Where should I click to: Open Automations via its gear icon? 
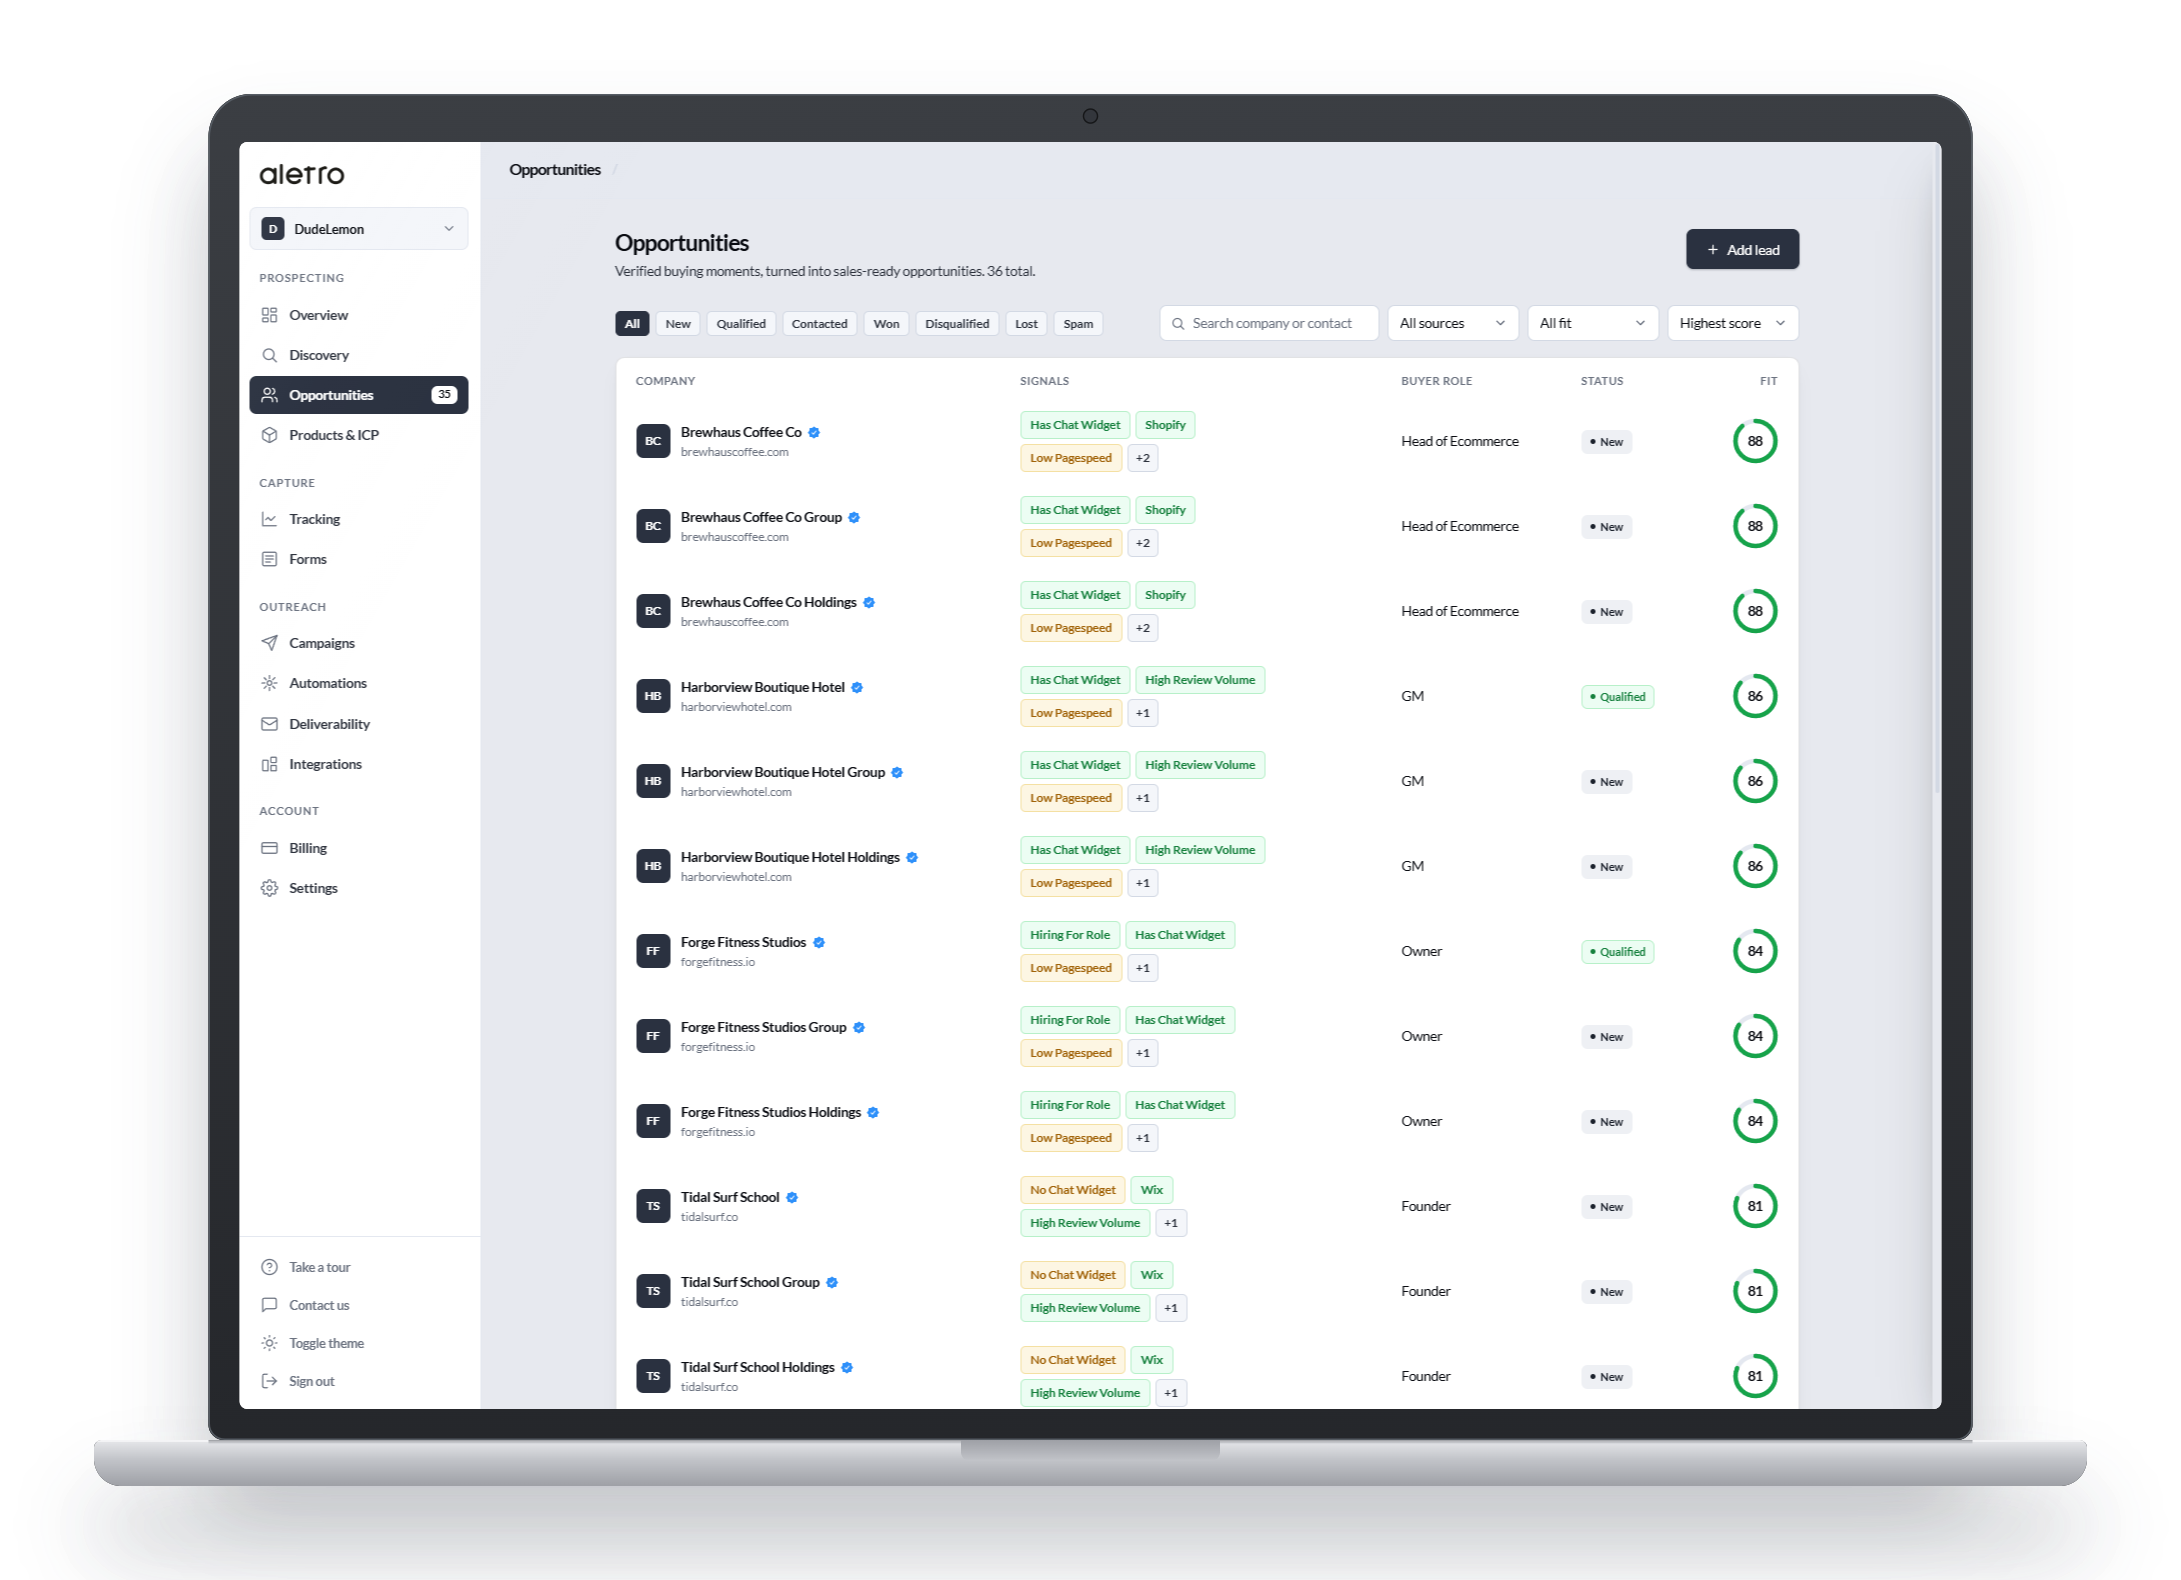pyautogui.click(x=269, y=683)
